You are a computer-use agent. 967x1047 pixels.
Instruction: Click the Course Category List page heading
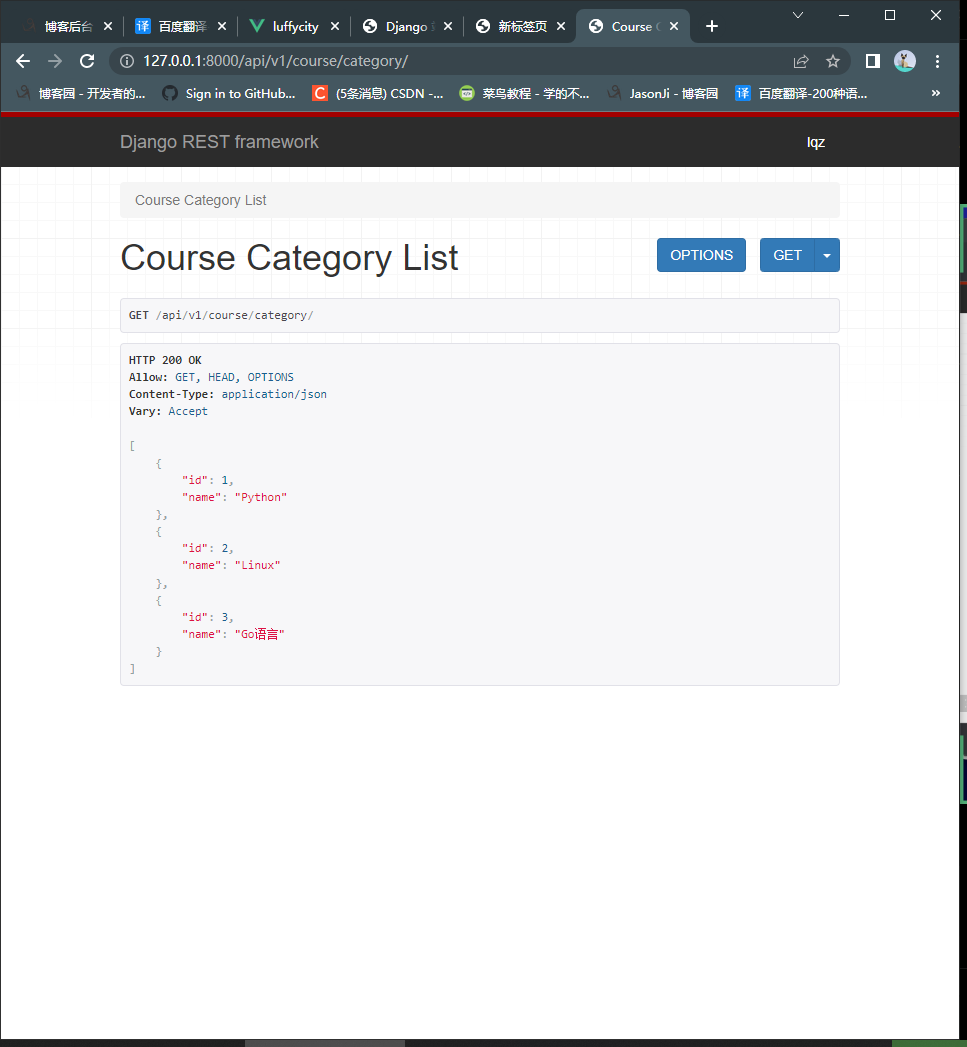tap(289, 258)
